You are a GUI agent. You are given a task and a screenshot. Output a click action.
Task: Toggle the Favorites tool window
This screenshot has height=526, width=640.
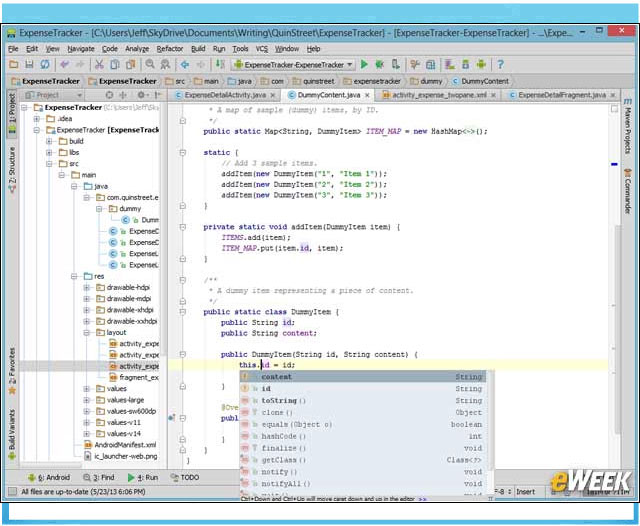pos(12,370)
